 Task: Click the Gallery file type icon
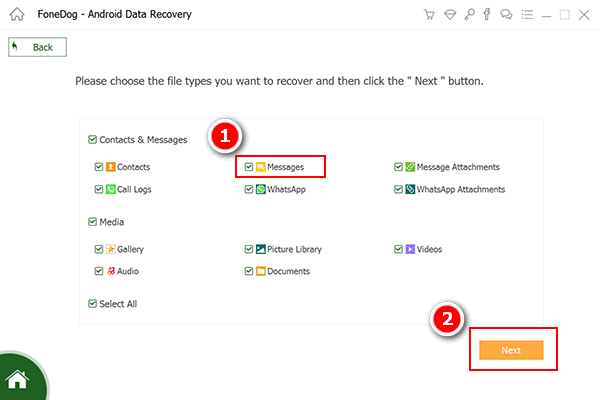pos(111,249)
